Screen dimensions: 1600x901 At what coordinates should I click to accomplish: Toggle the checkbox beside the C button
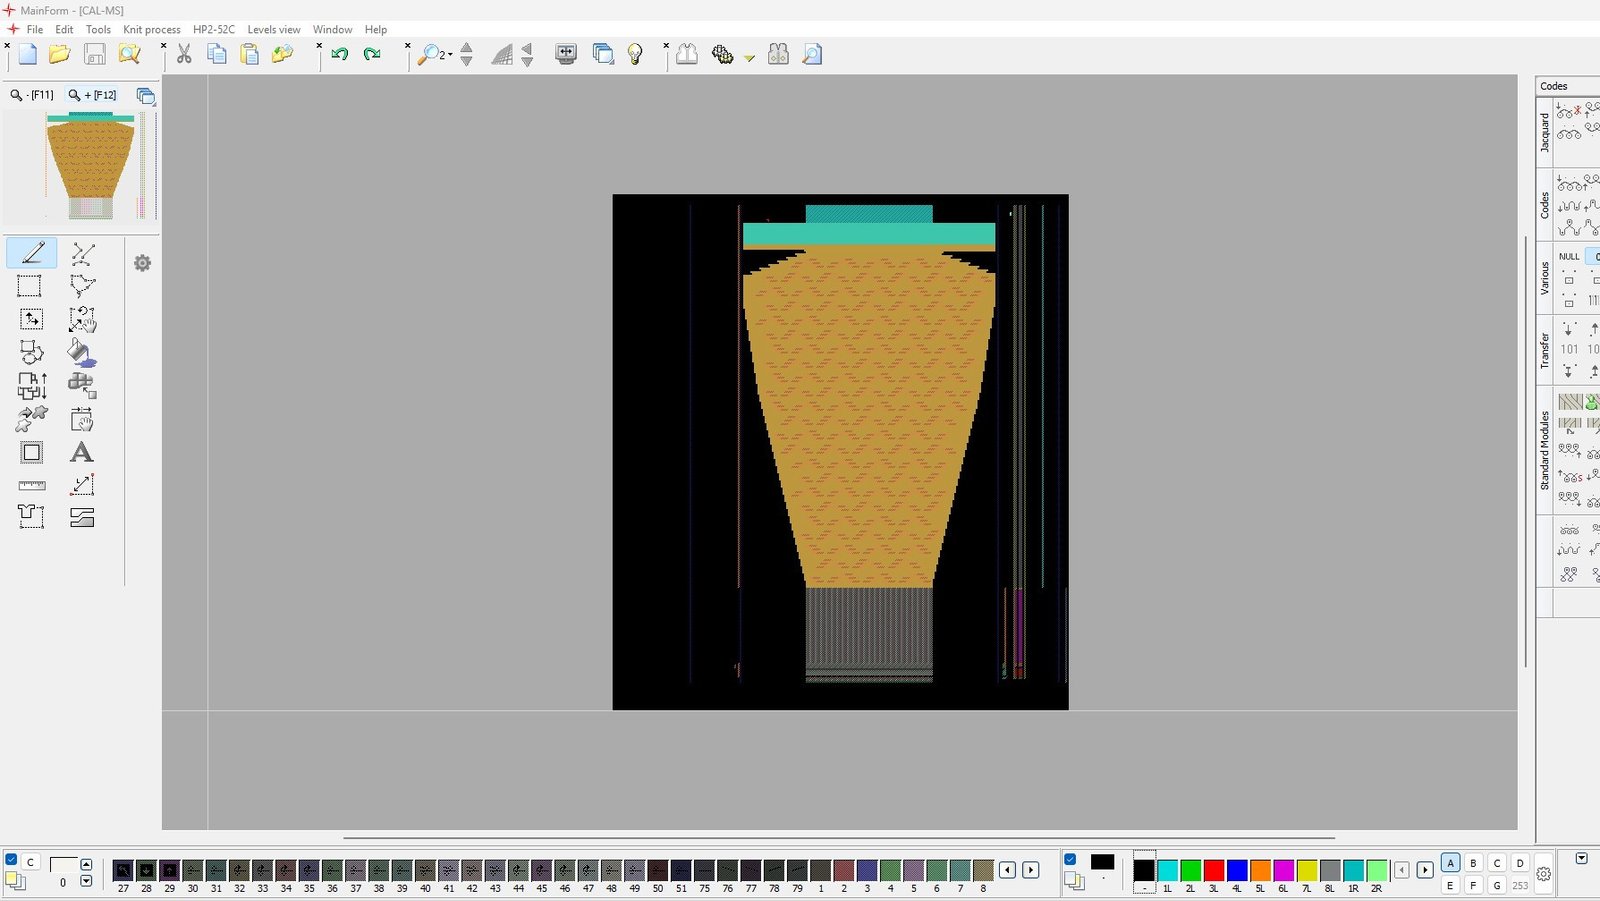coord(11,860)
